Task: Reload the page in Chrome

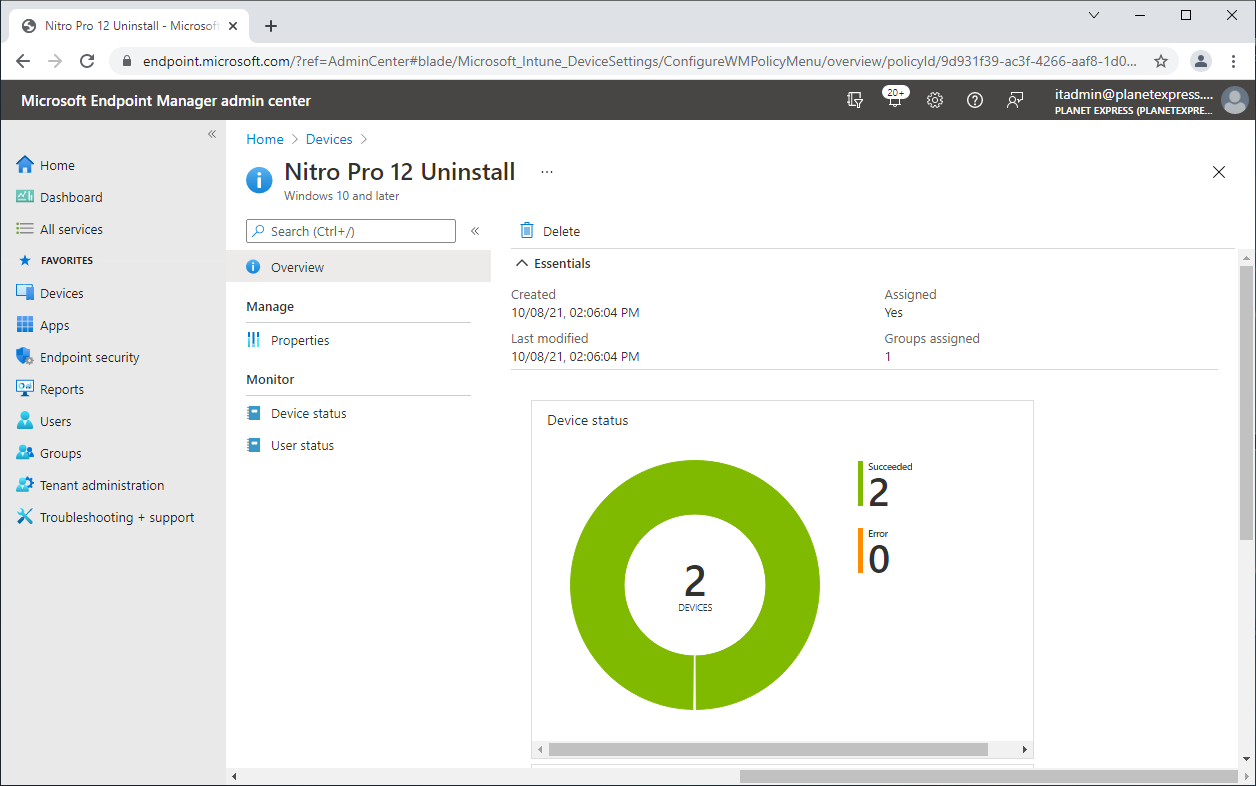Action: (87, 61)
